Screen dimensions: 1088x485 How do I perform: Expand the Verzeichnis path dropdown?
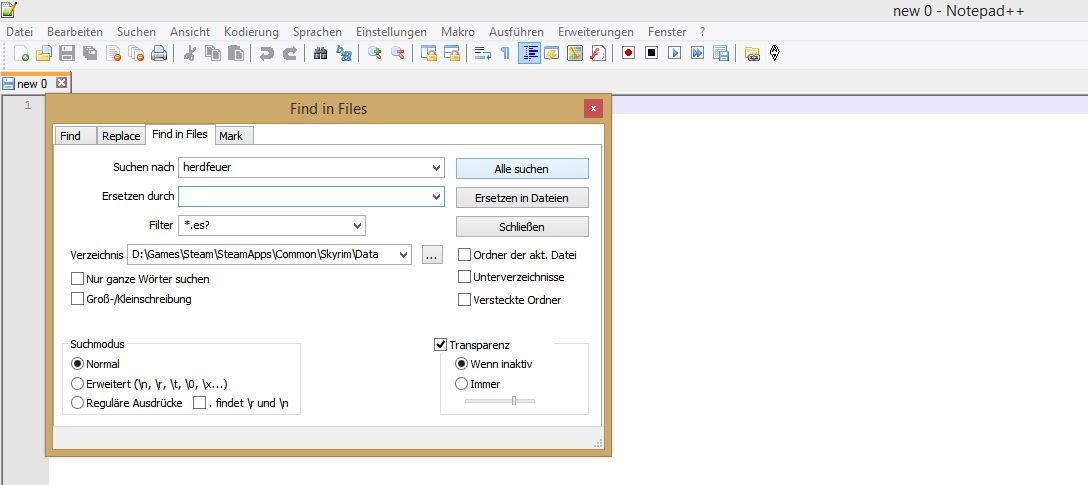click(404, 255)
